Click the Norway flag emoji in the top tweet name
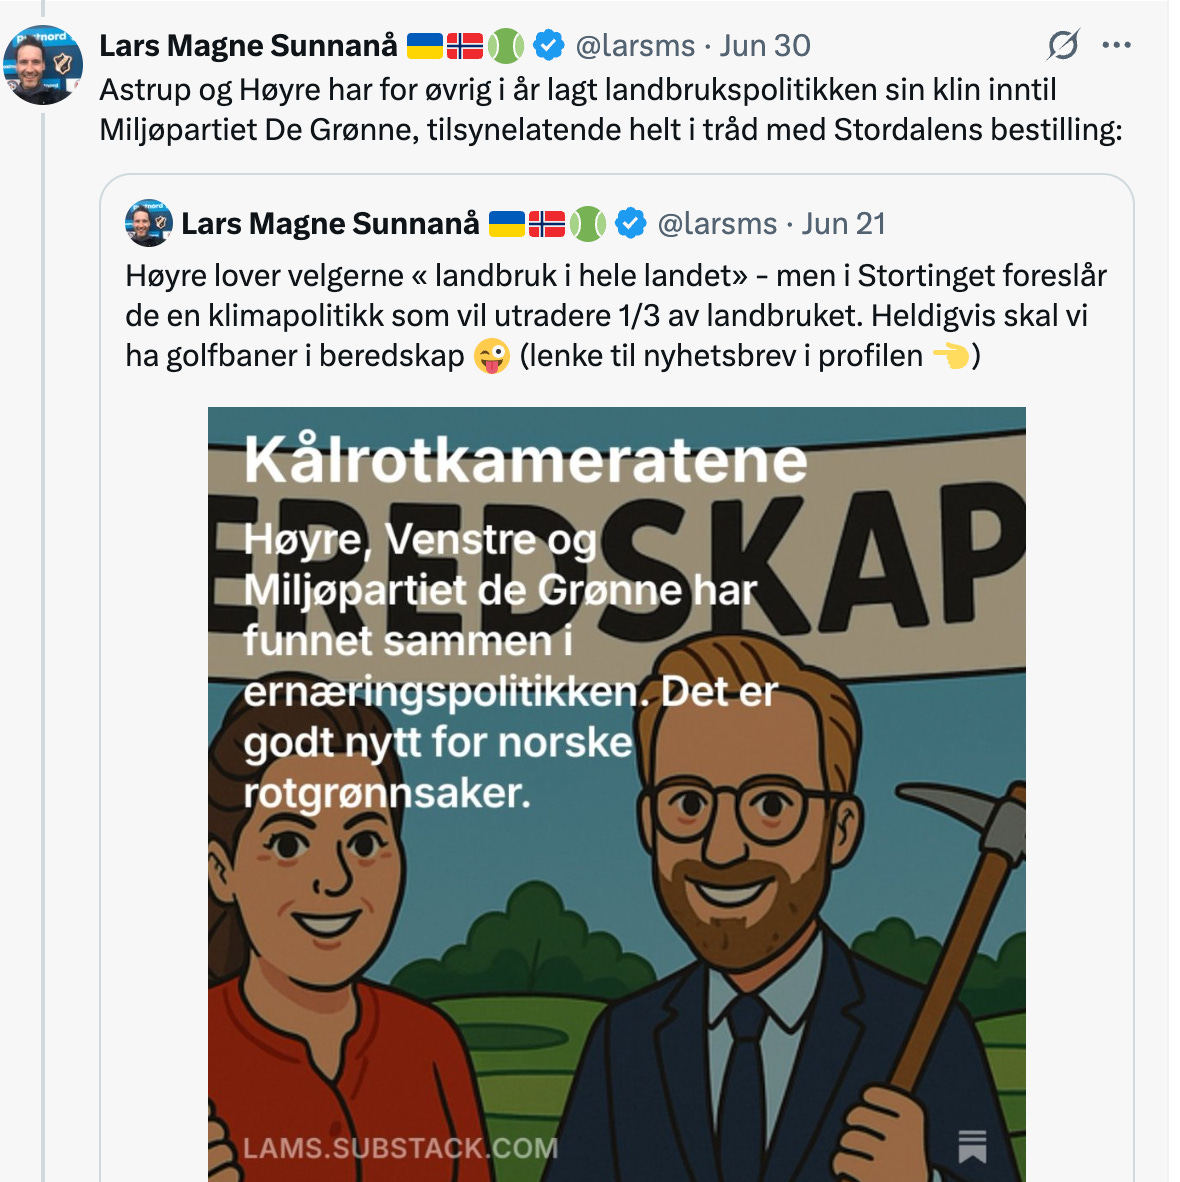1180x1182 pixels. (464, 46)
